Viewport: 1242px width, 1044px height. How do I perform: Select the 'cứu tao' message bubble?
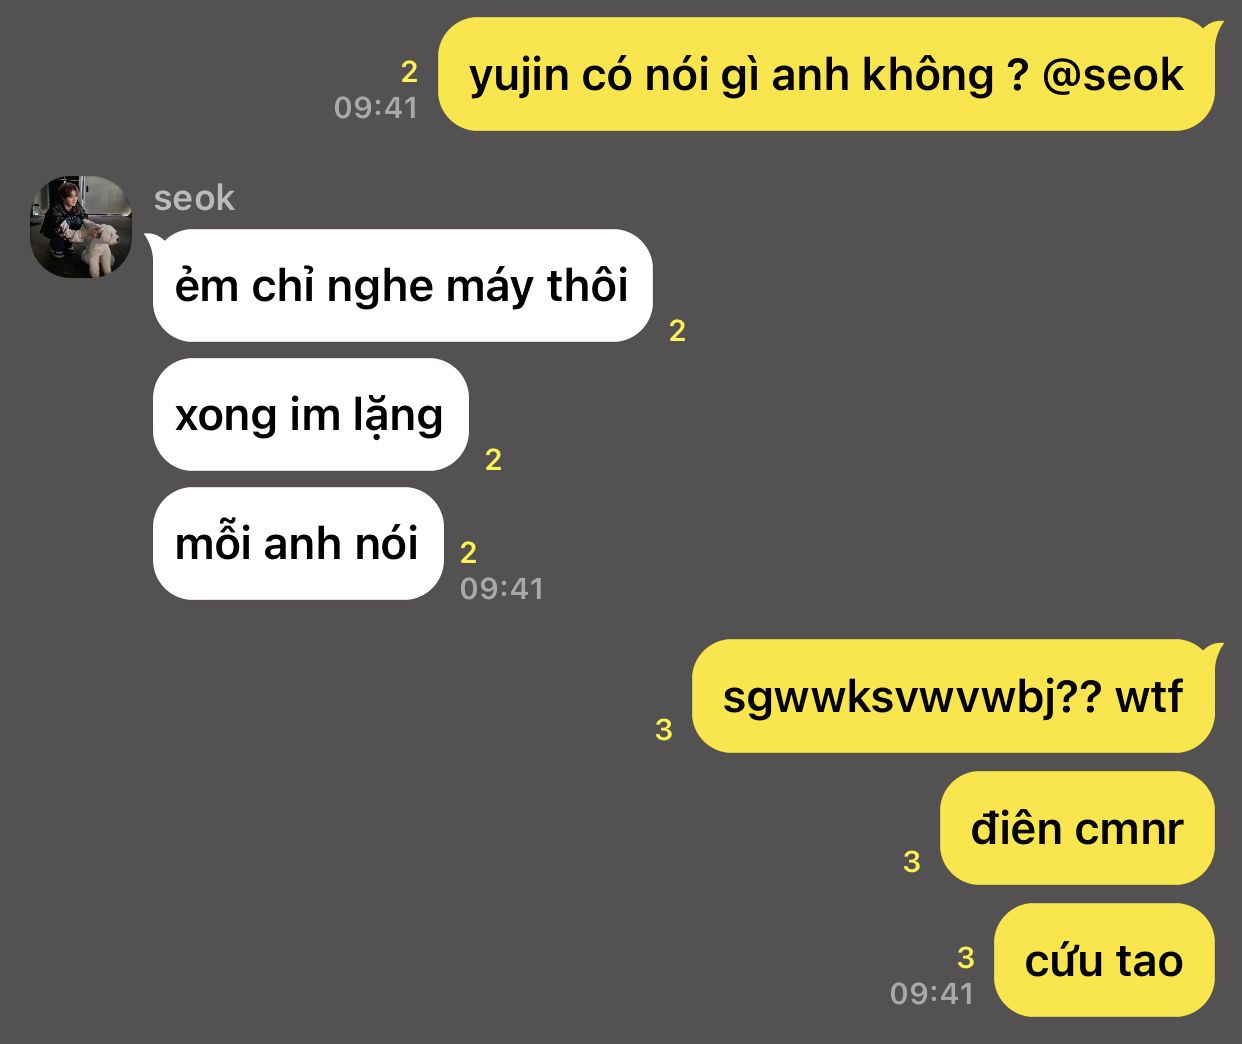[1104, 961]
